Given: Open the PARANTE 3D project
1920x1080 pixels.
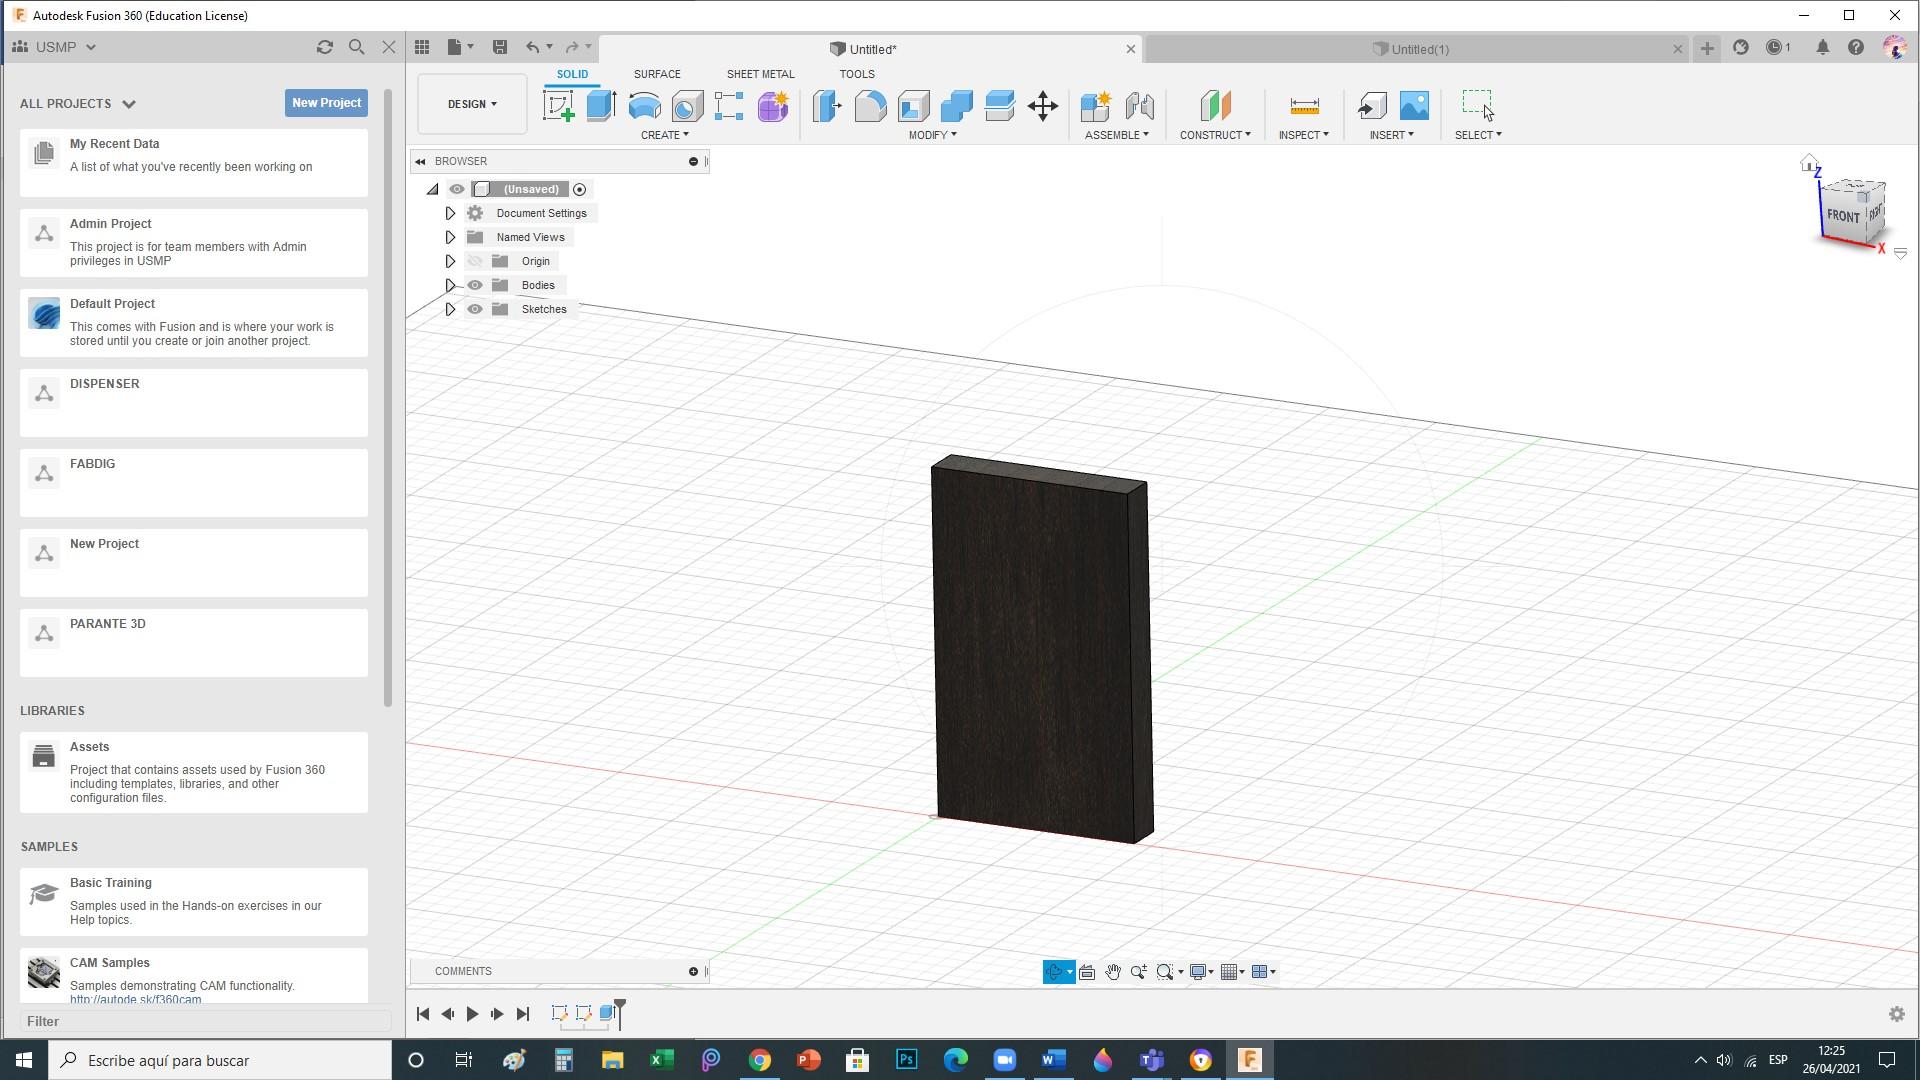Looking at the screenshot, I should pos(194,643).
